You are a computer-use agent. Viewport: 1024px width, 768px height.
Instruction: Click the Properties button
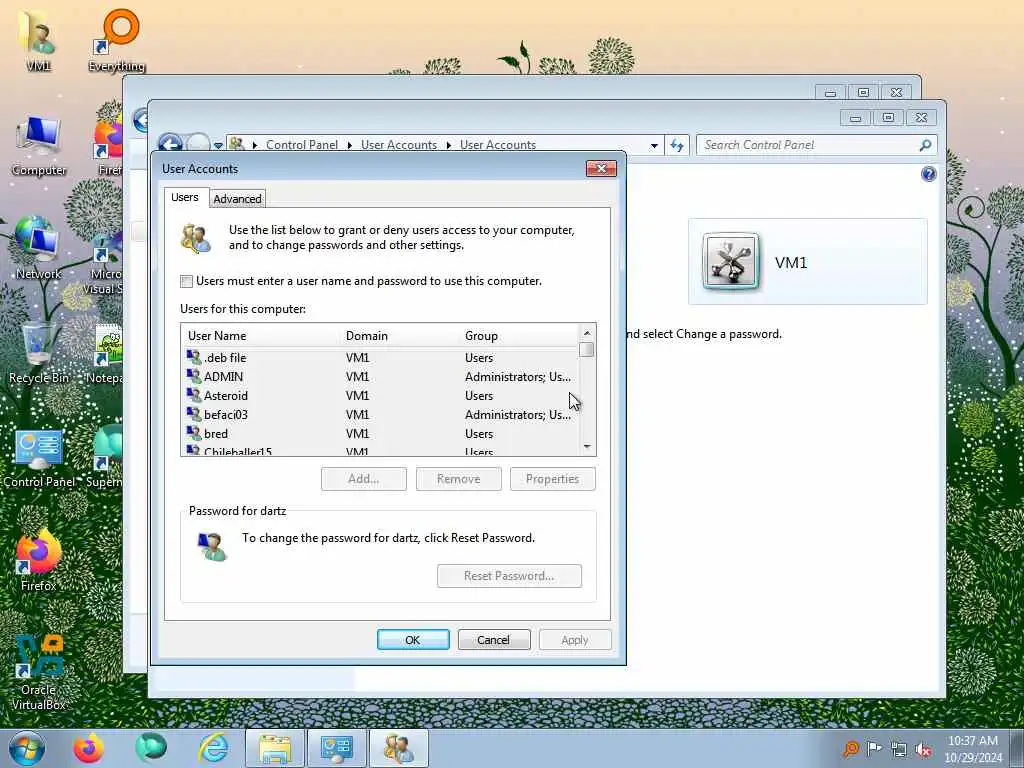coord(552,479)
